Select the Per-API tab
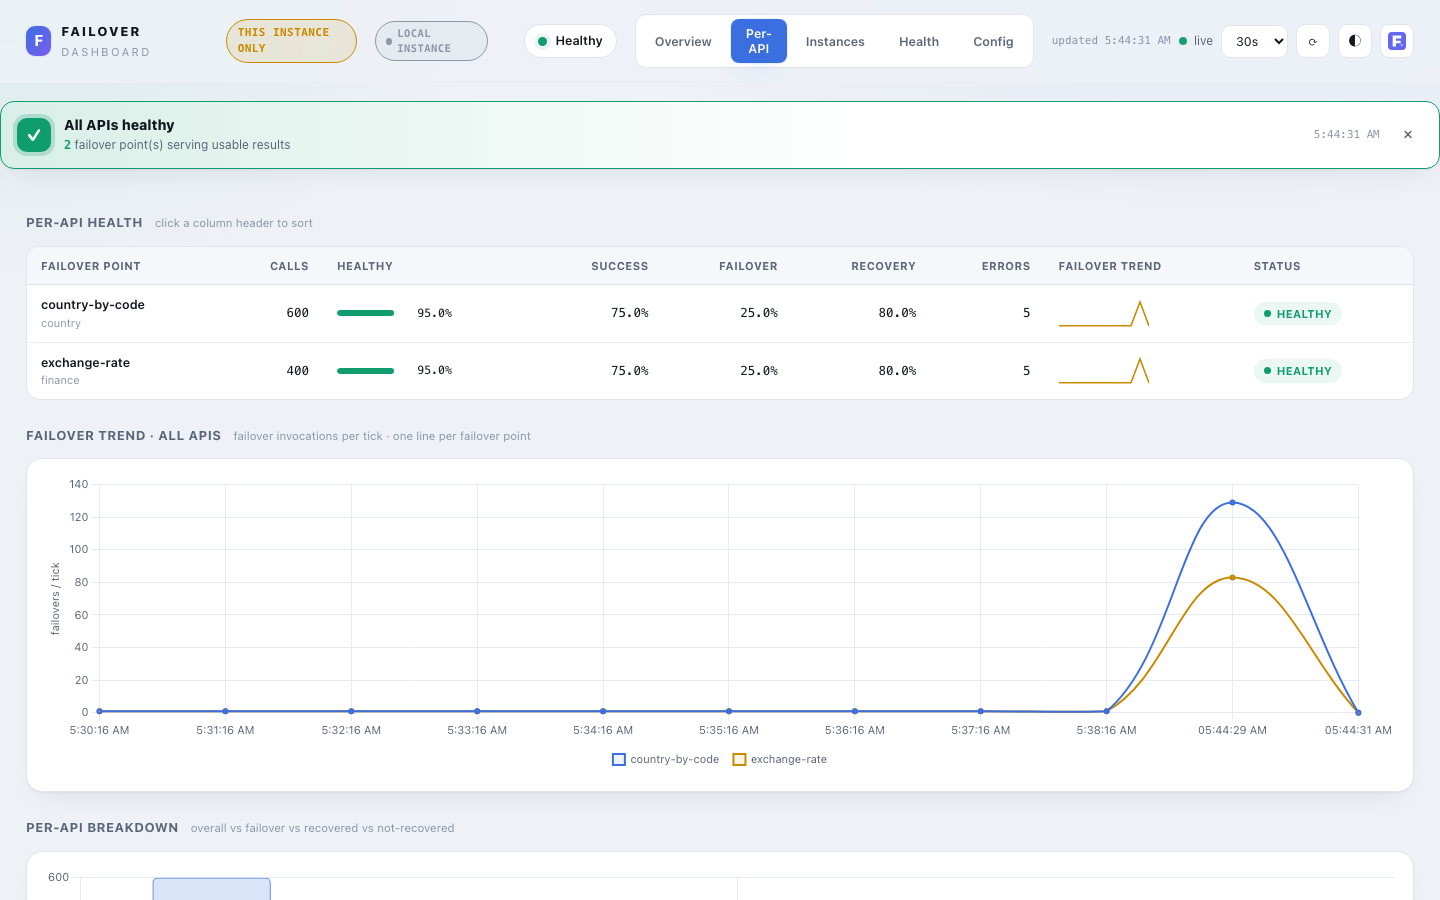This screenshot has width=1440, height=900. pos(759,41)
